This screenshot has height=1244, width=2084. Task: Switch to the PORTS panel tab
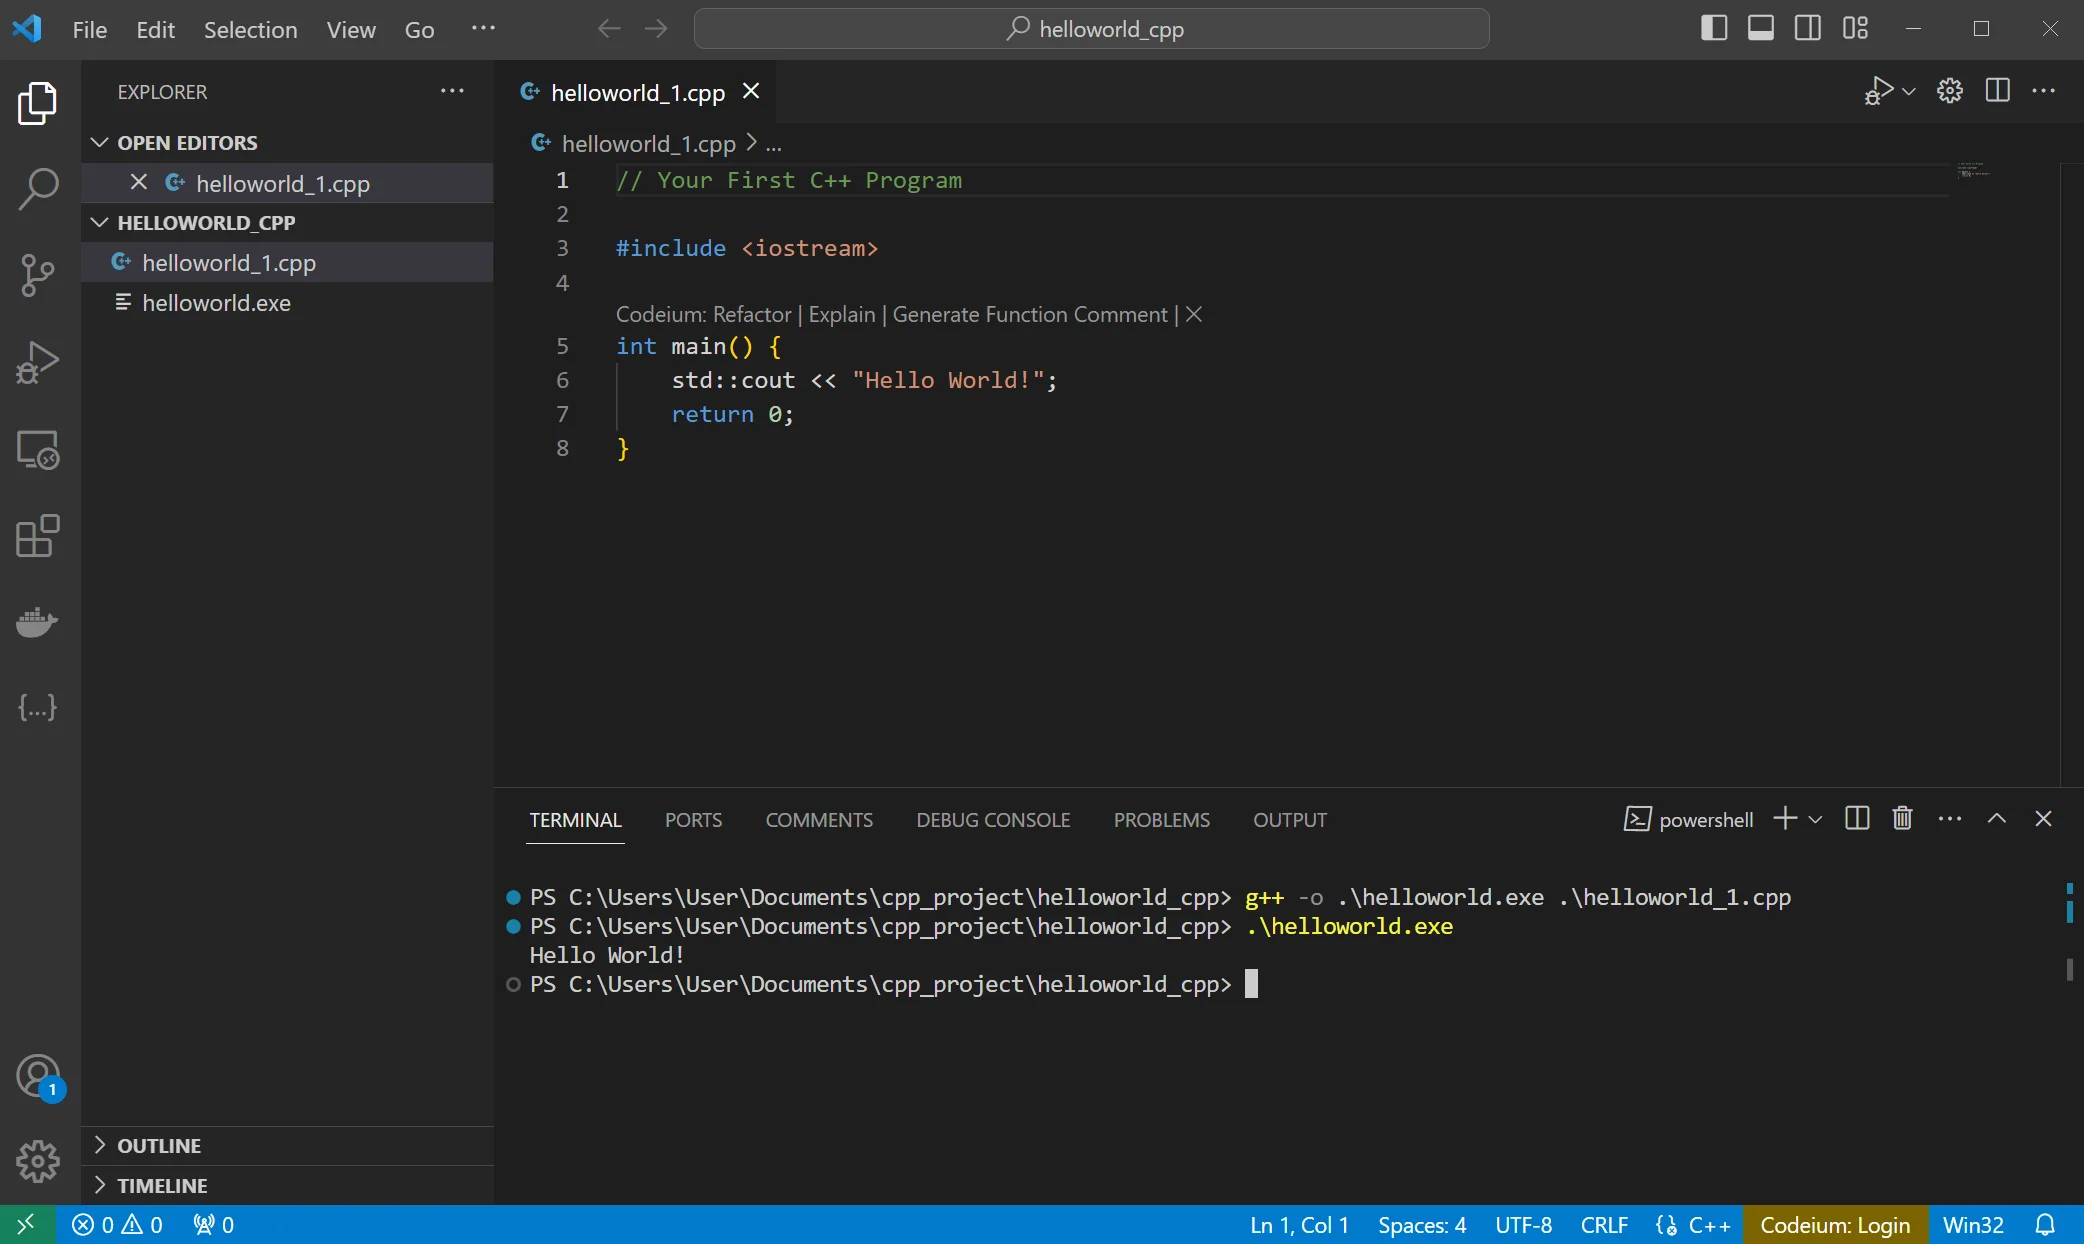pyautogui.click(x=693, y=820)
